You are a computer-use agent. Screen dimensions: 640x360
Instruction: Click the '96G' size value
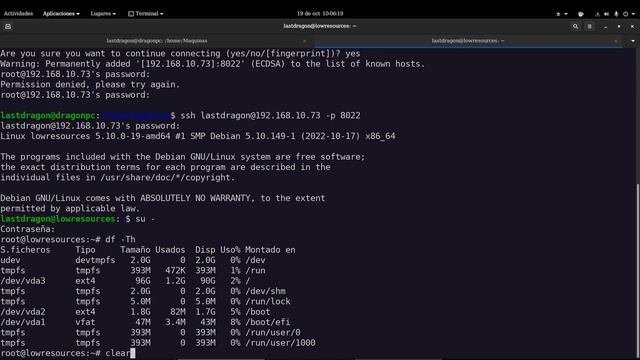coord(143,281)
